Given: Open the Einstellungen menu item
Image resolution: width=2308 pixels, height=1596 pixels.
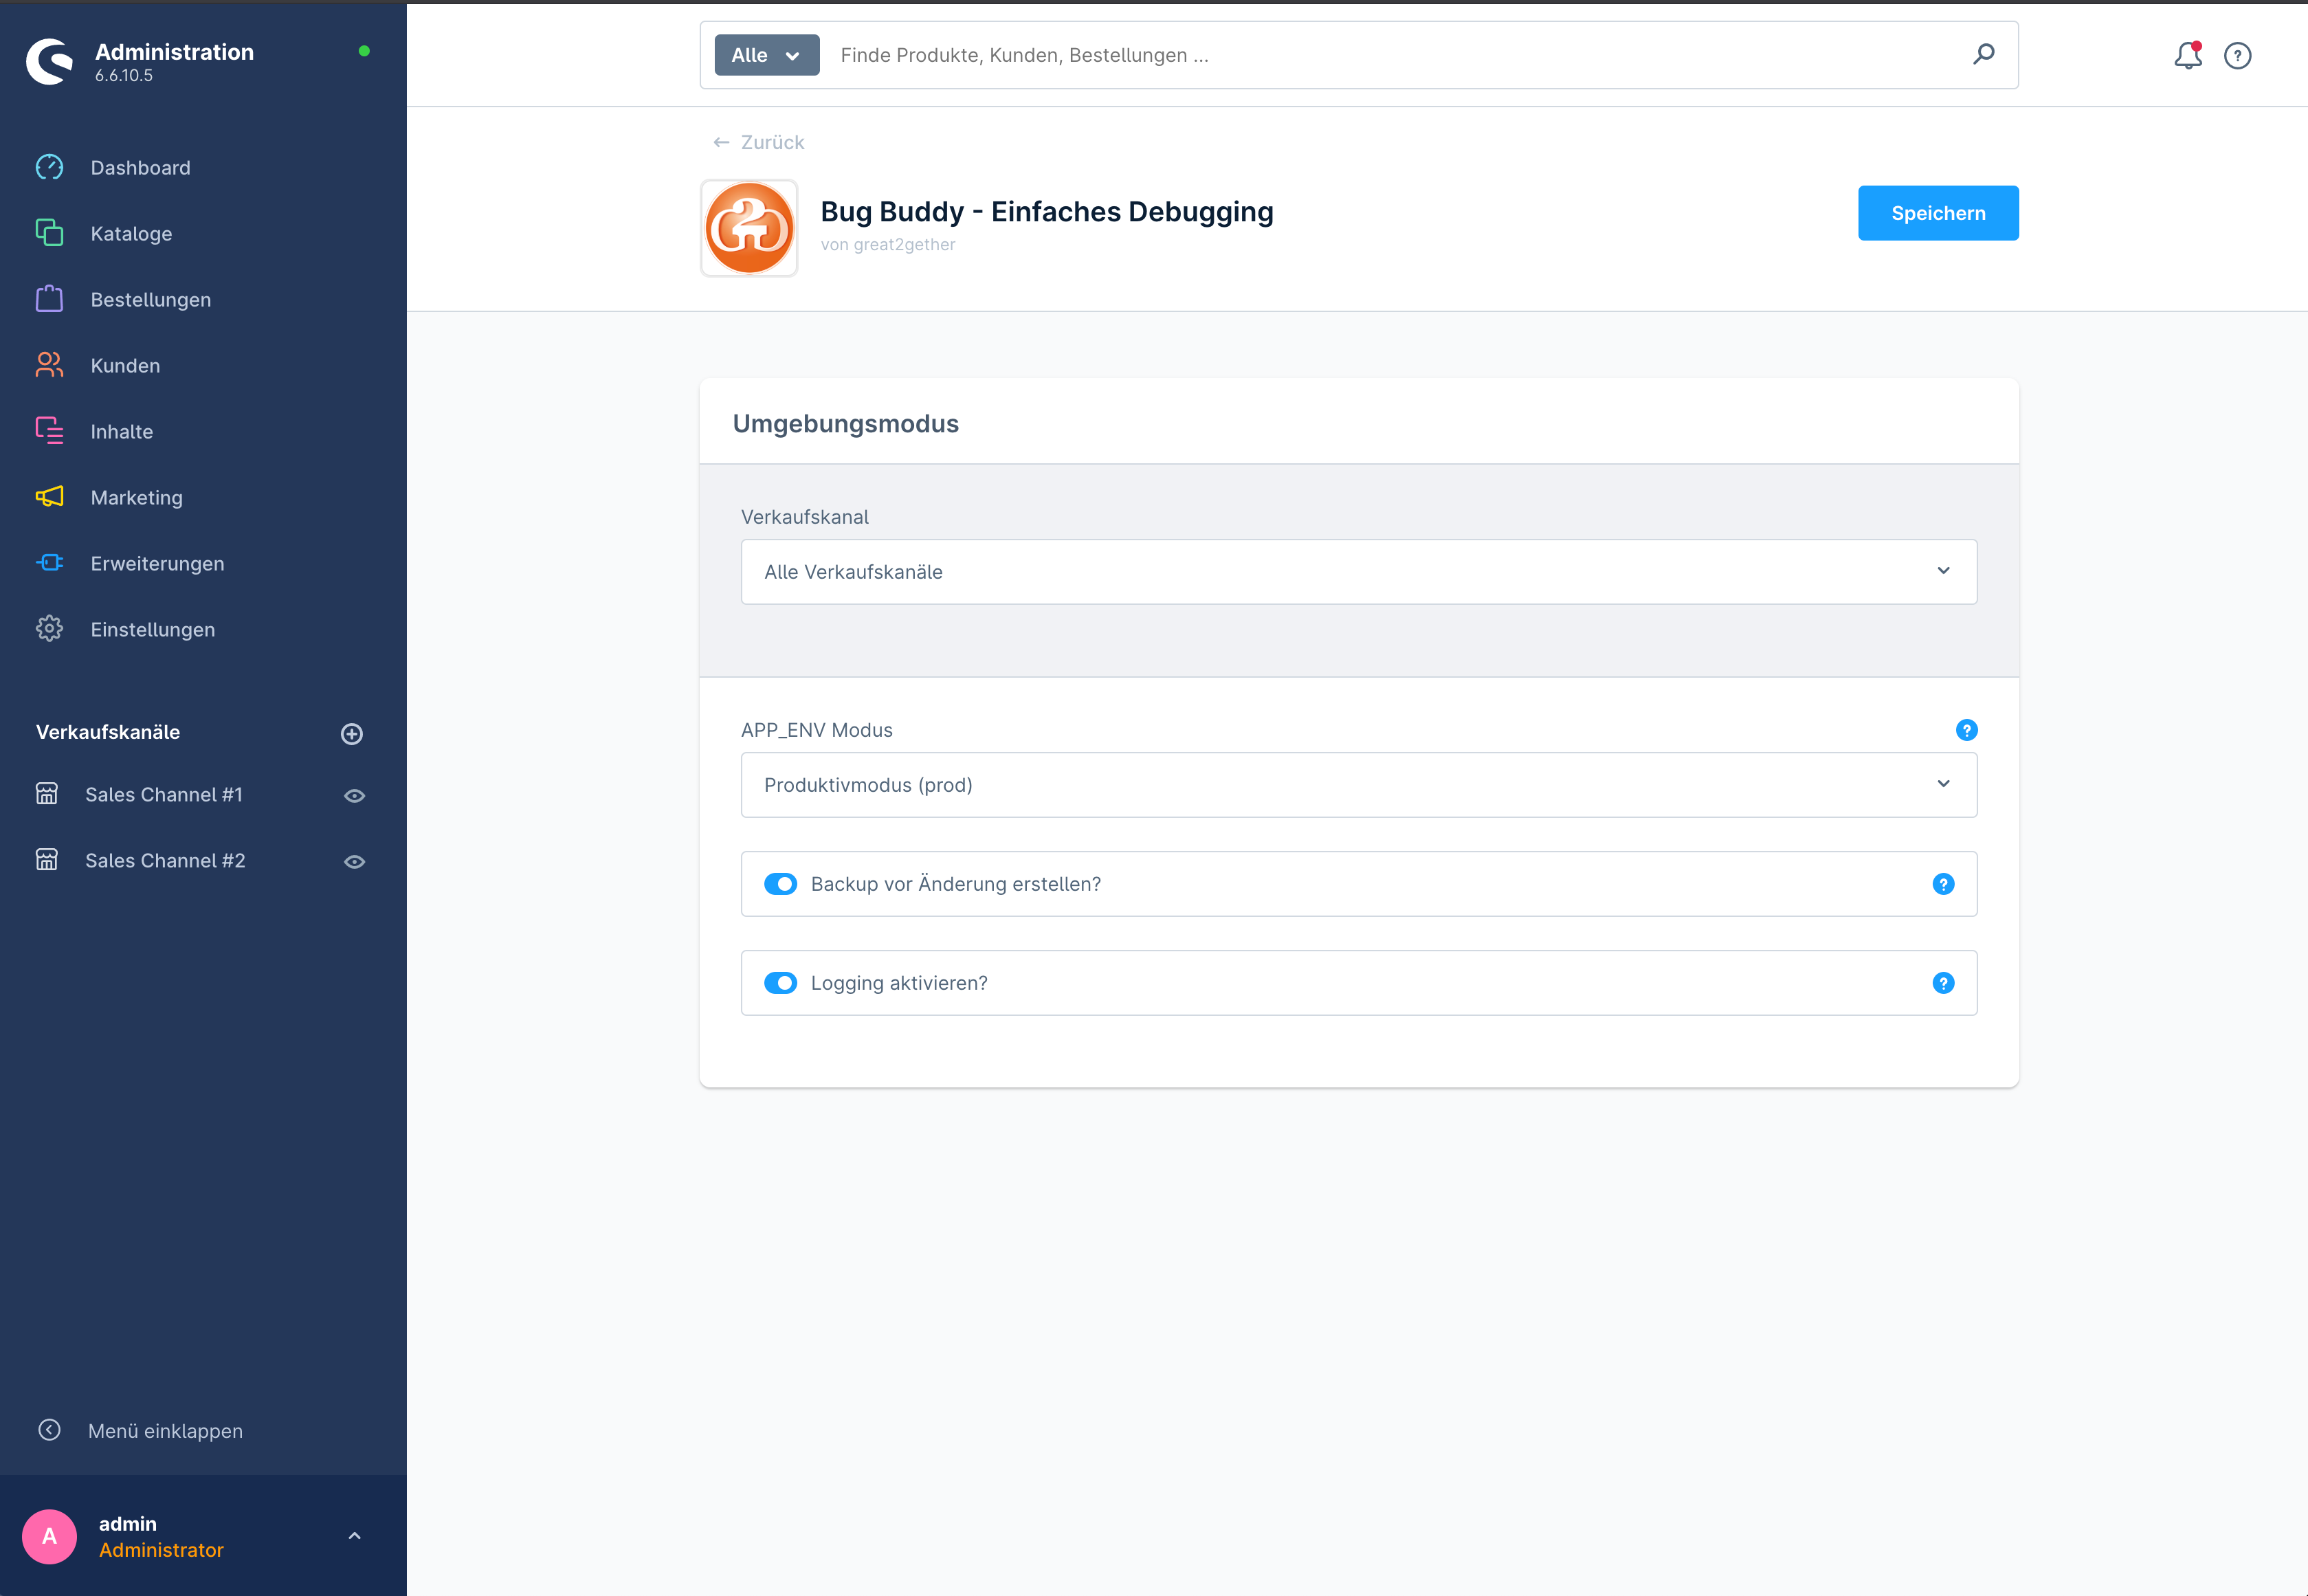Looking at the screenshot, I should (x=152, y=630).
